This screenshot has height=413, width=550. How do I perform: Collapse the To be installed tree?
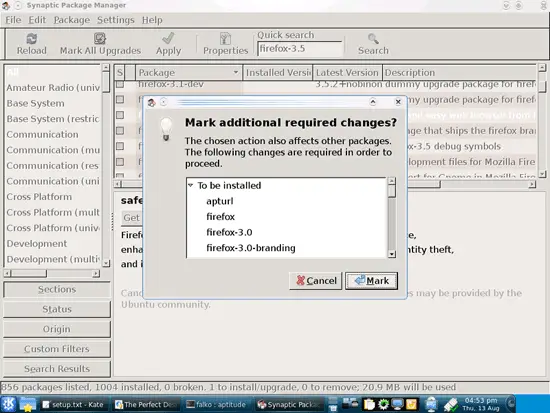point(190,185)
